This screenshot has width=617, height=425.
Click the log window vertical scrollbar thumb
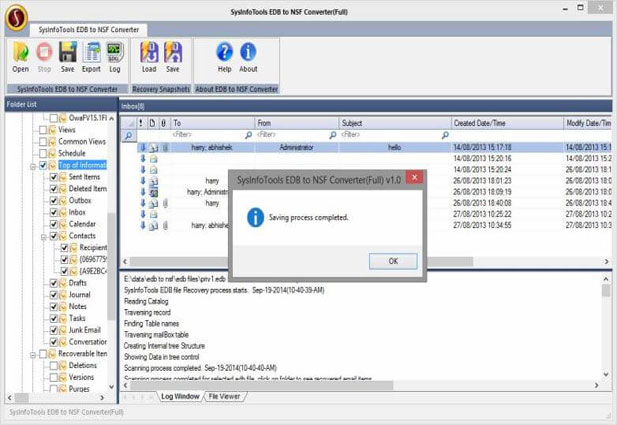(x=606, y=290)
